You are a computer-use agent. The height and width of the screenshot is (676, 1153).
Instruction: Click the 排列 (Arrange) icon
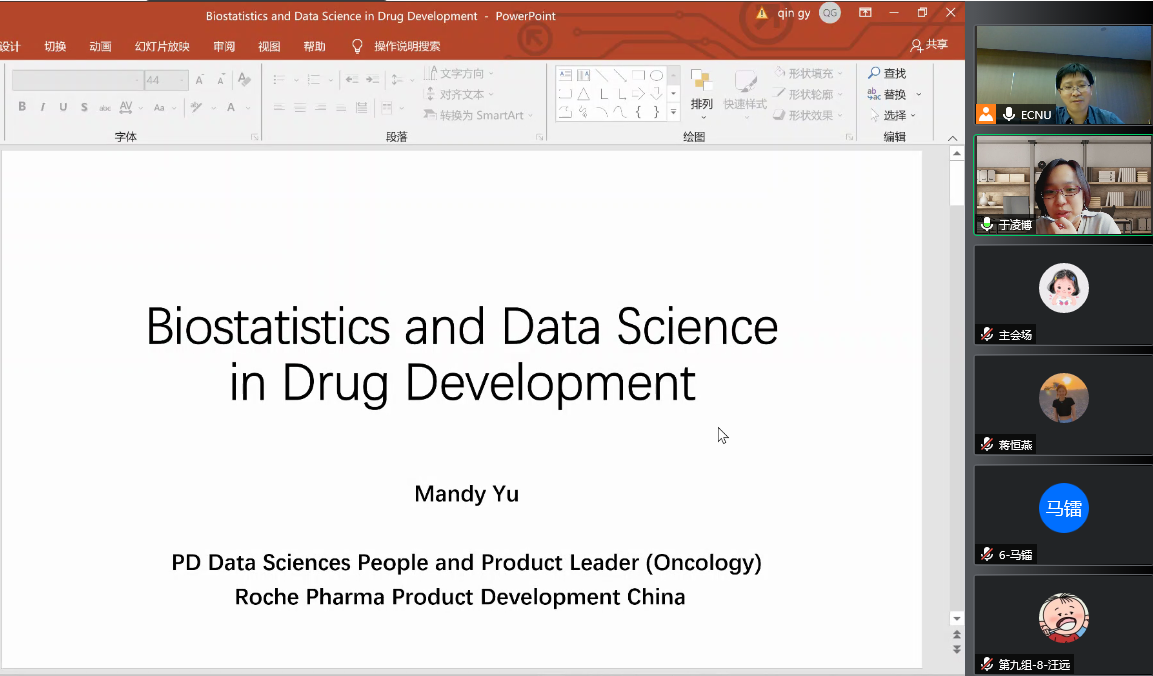702,90
